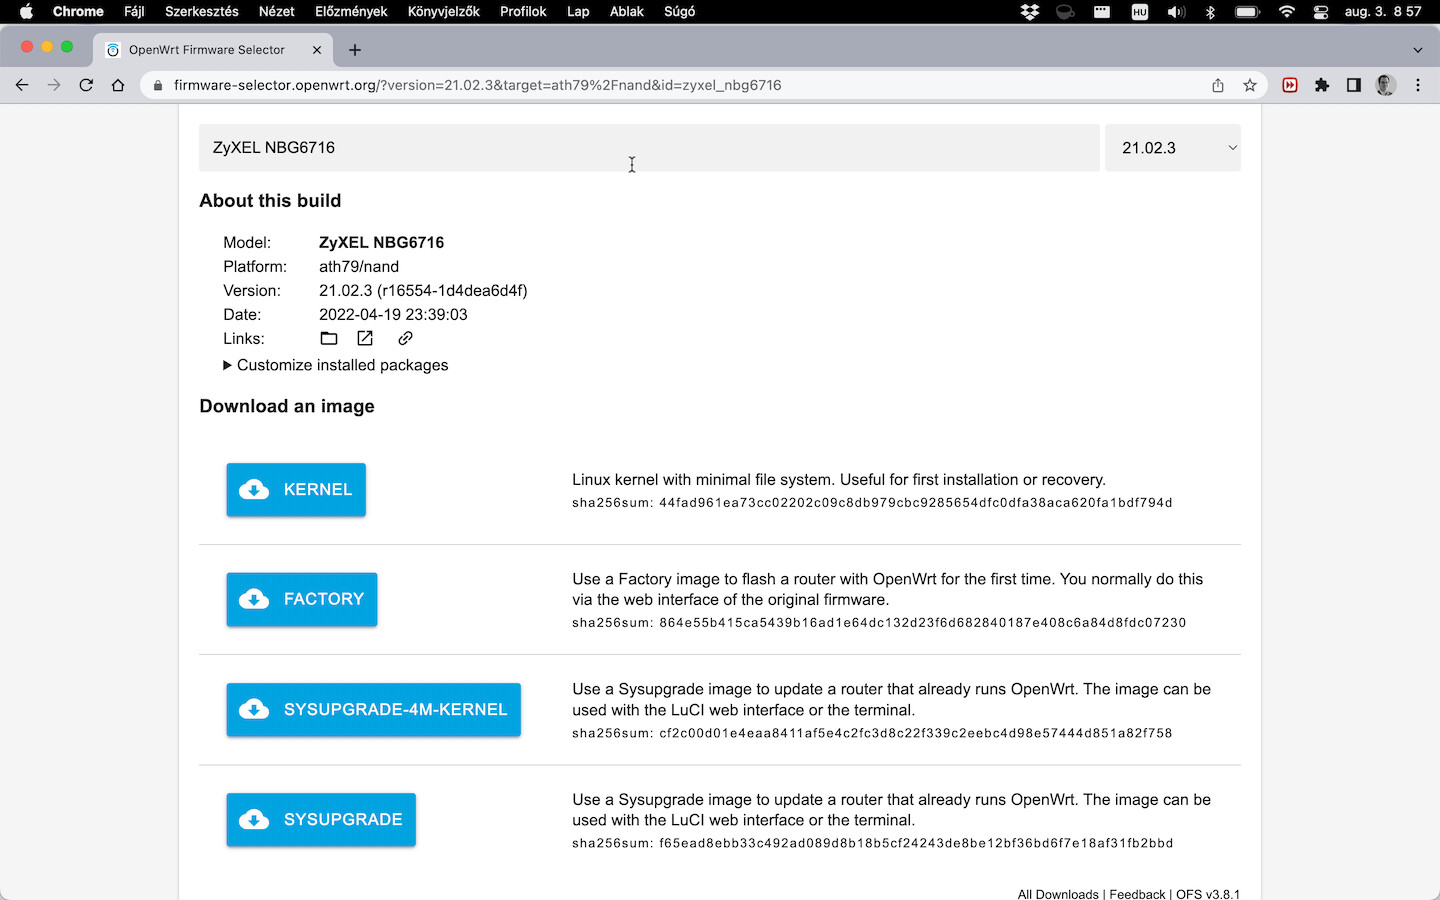Open the Profilok menu
Image resolution: width=1440 pixels, height=900 pixels.
click(x=523, y=12)
